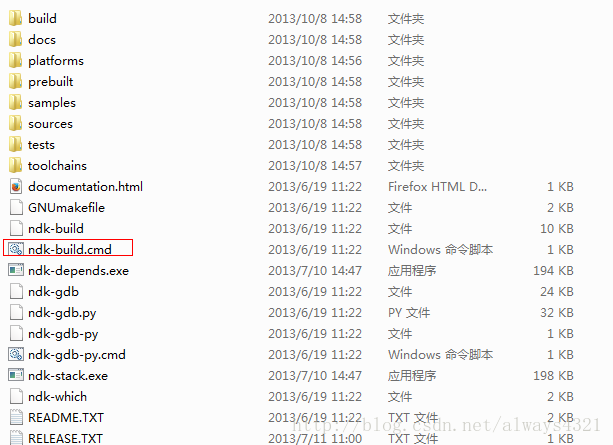This screenshot has width=613, height=445.
Task: Click the ndk-gdb.py file name
Action: point(62,313)
